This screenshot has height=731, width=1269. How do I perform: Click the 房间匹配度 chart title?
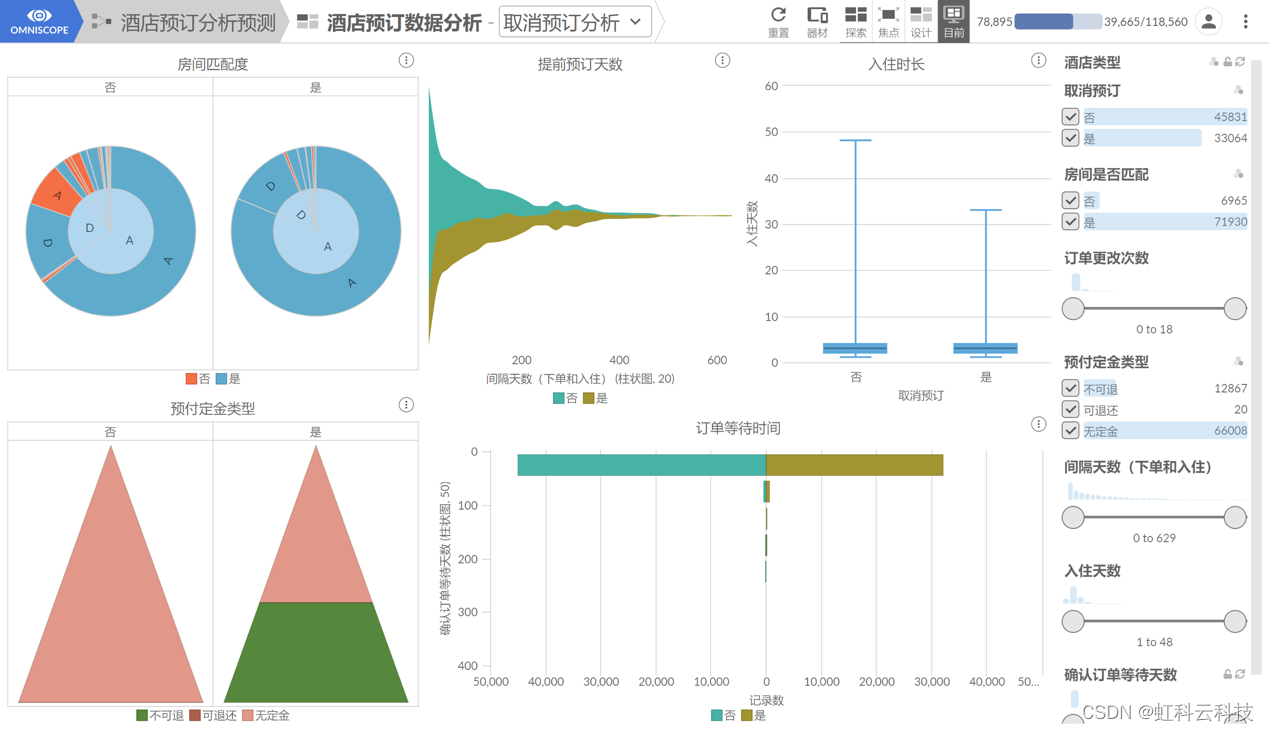click(212, 64)
